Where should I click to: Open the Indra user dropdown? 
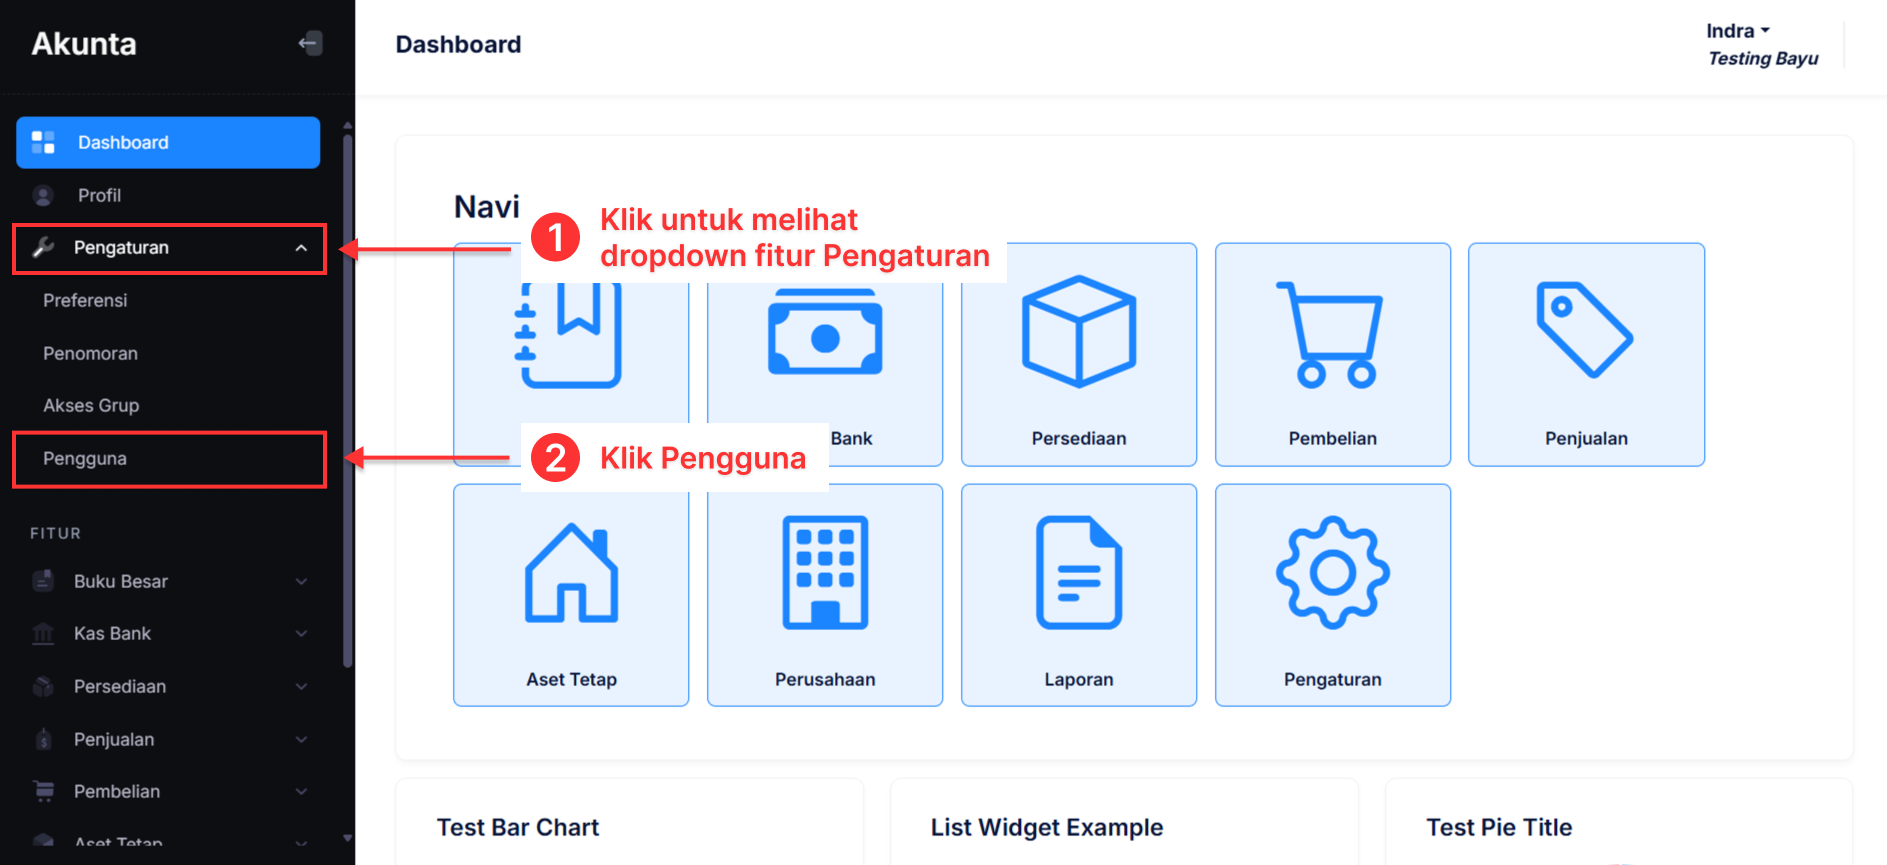[1738, 31]
